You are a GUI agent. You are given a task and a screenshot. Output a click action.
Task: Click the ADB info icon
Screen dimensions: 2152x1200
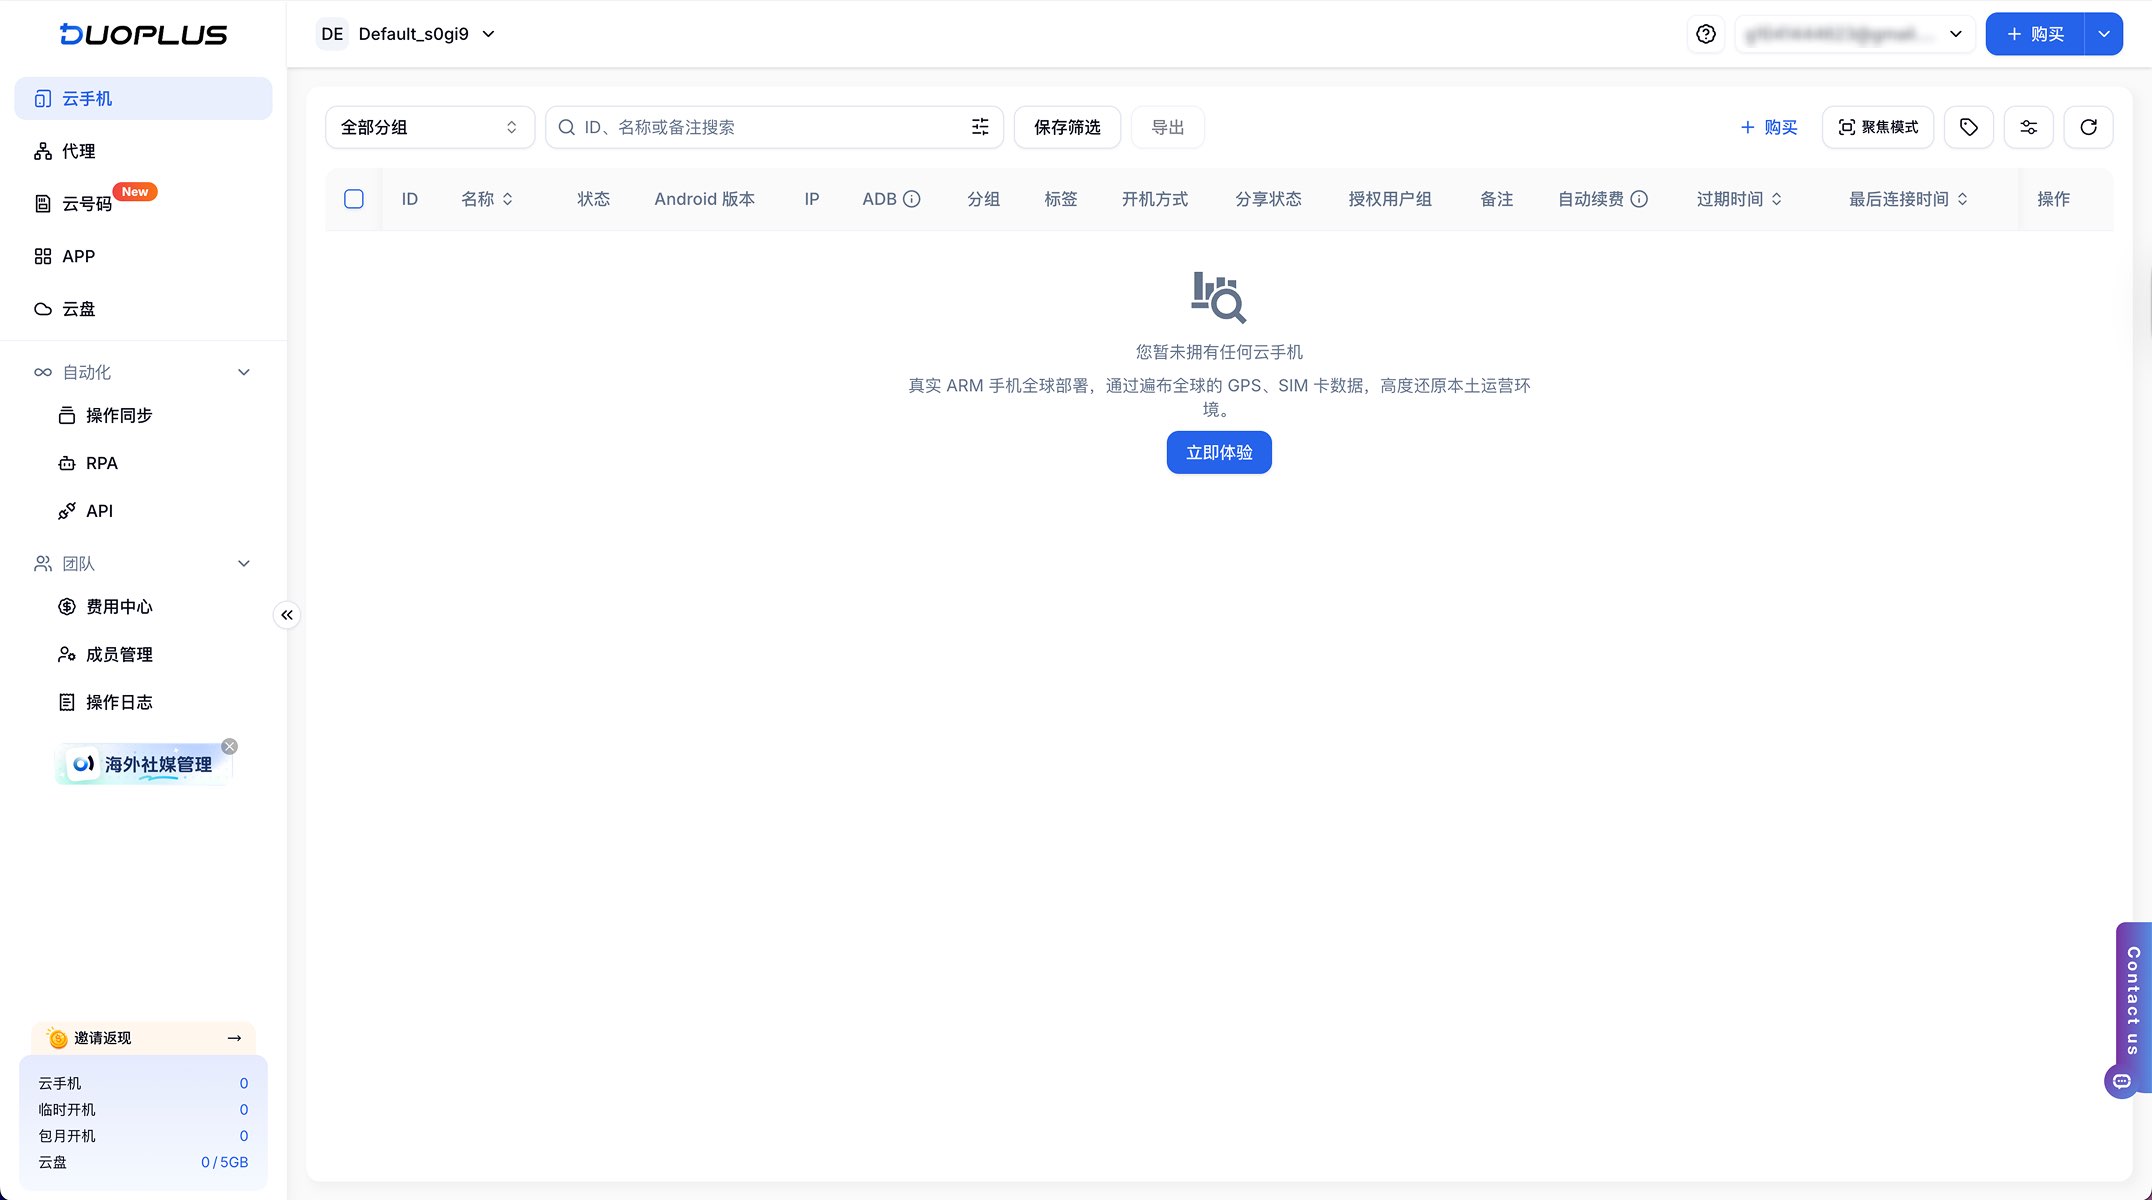(912, 199)
